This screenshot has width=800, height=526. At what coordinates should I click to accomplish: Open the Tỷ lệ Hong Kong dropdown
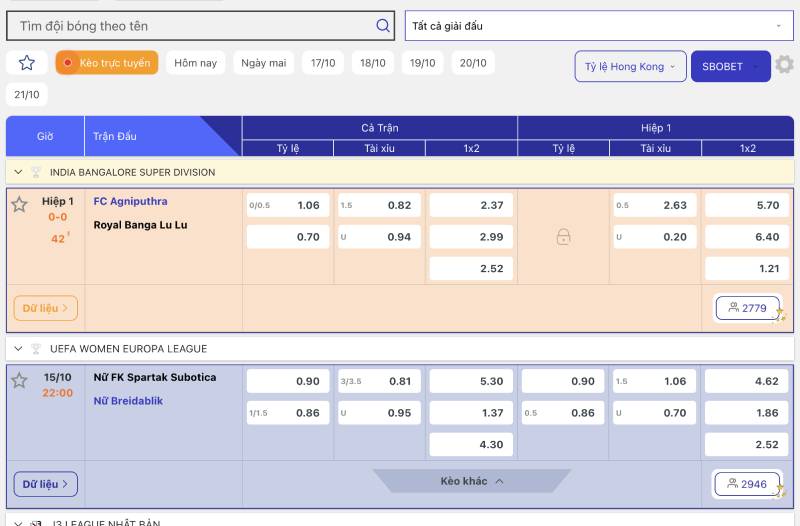[x=630, y=66]
